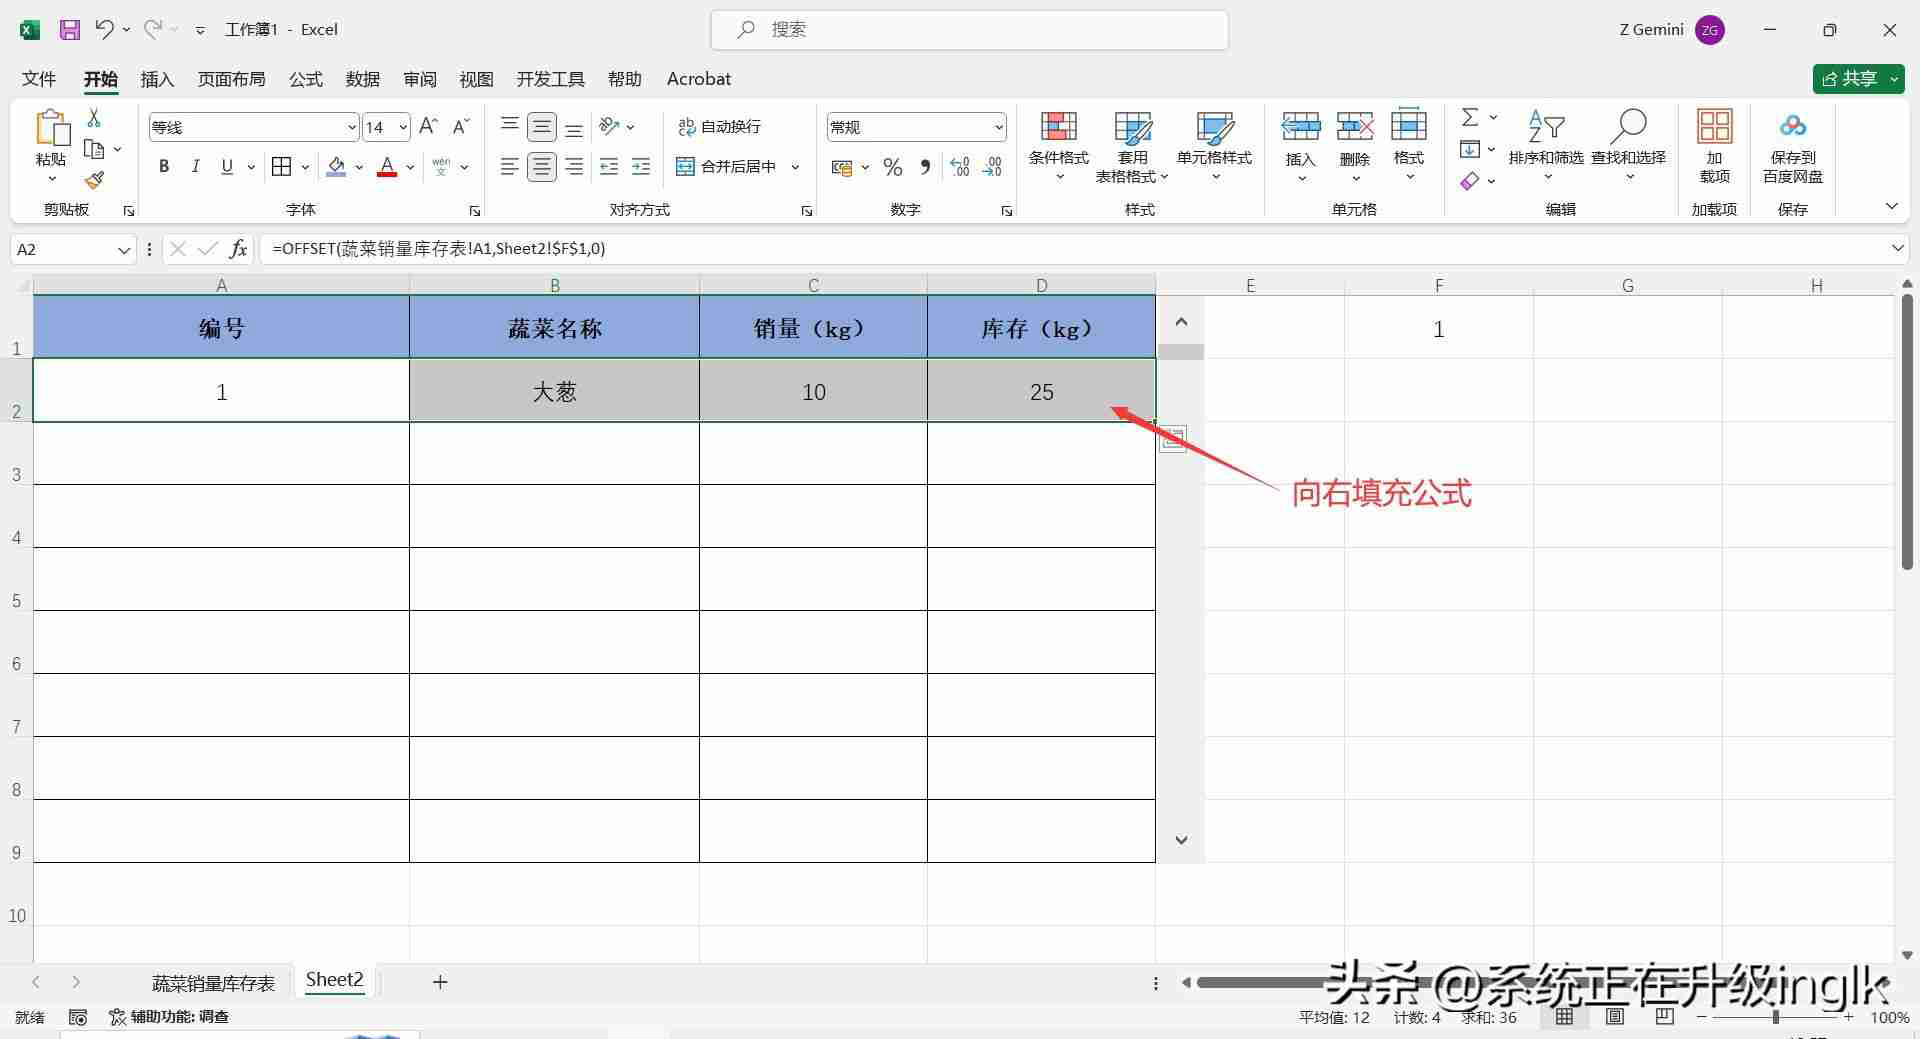1920x1039 pixels.
Task: Switch to the Formulas (公式) tab
Action: coord(306,79)
